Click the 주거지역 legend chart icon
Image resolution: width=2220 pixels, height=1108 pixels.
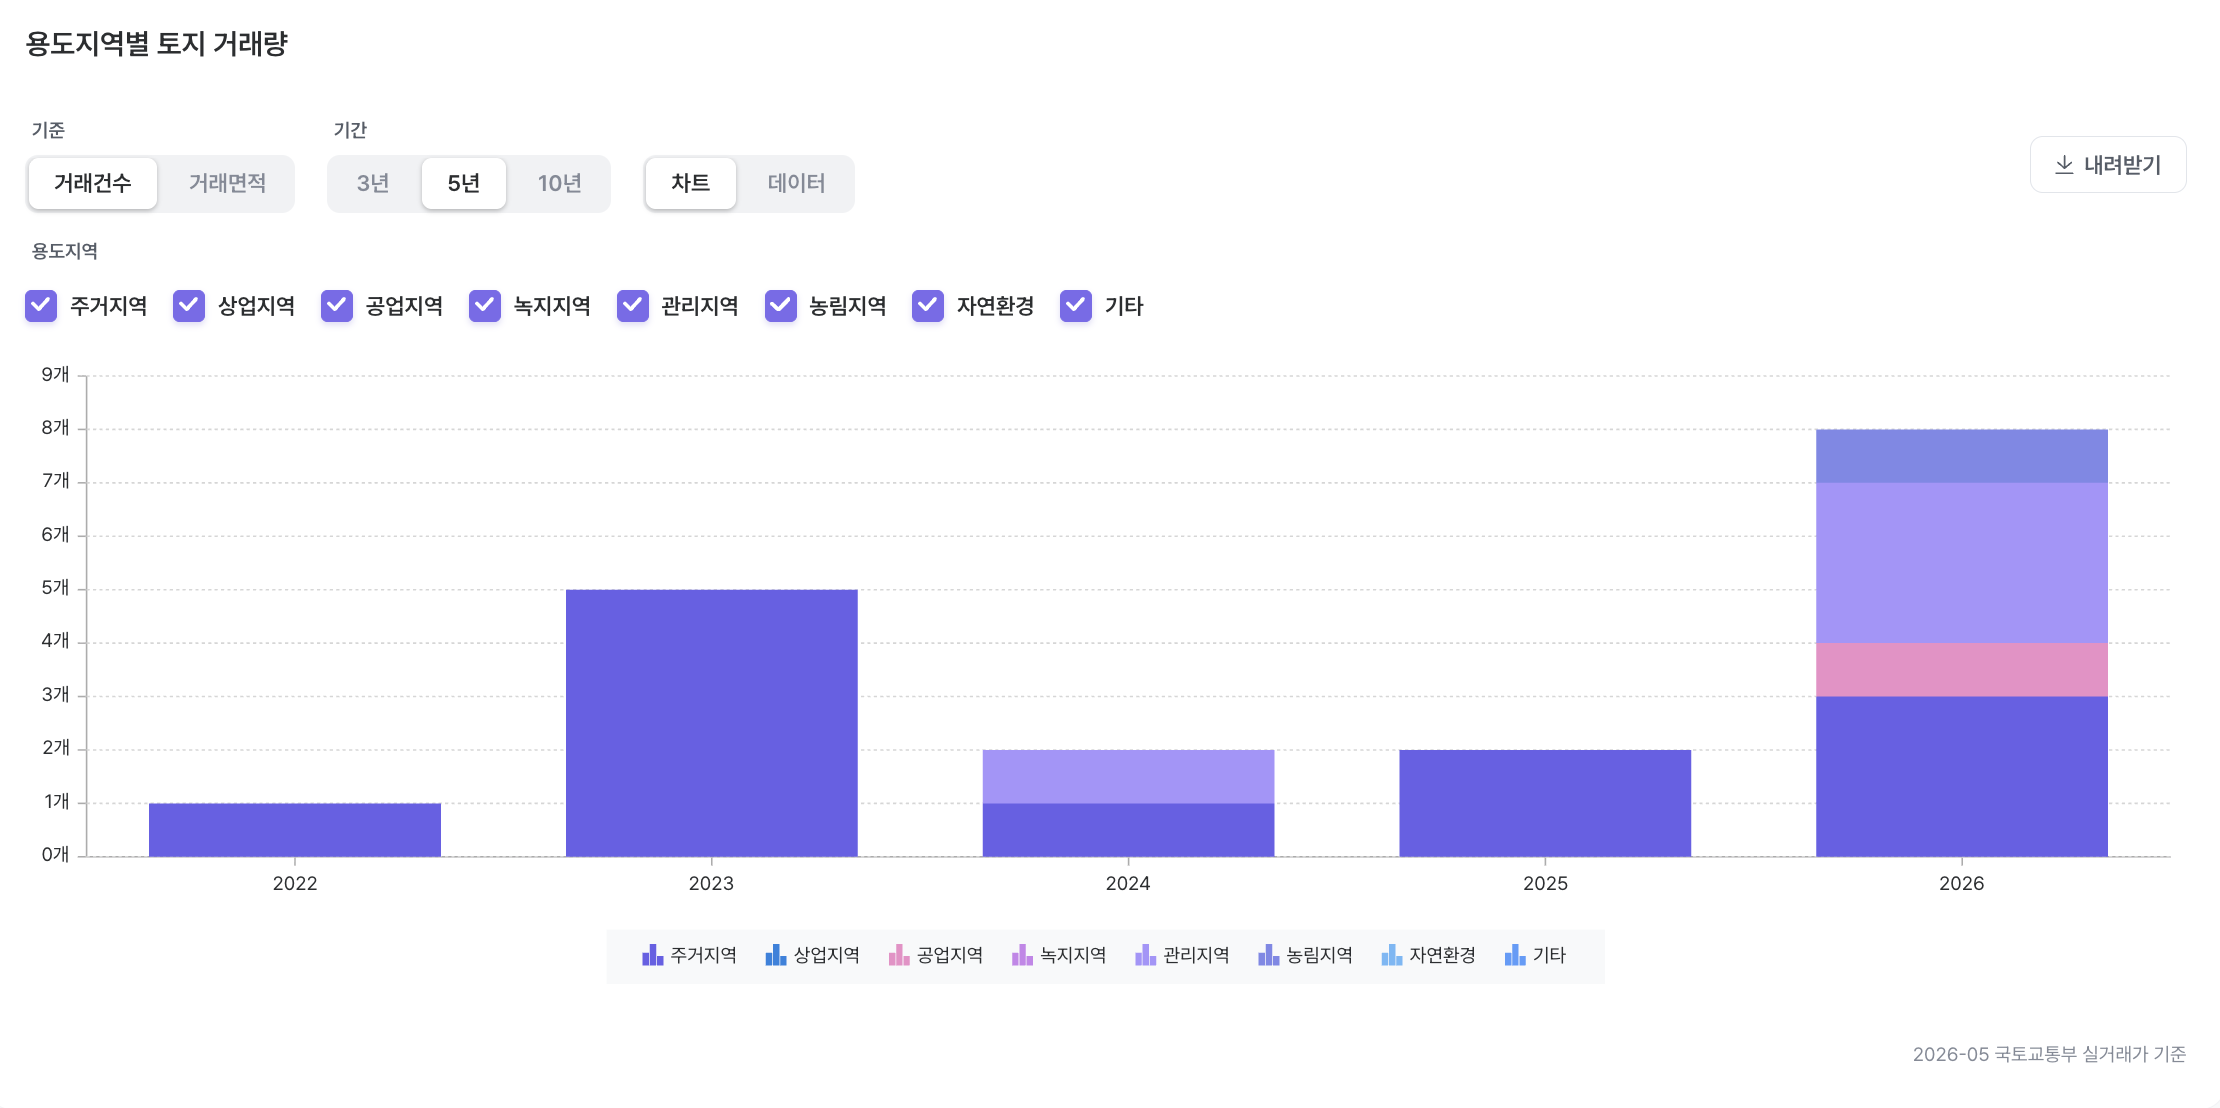click(652, 955)
